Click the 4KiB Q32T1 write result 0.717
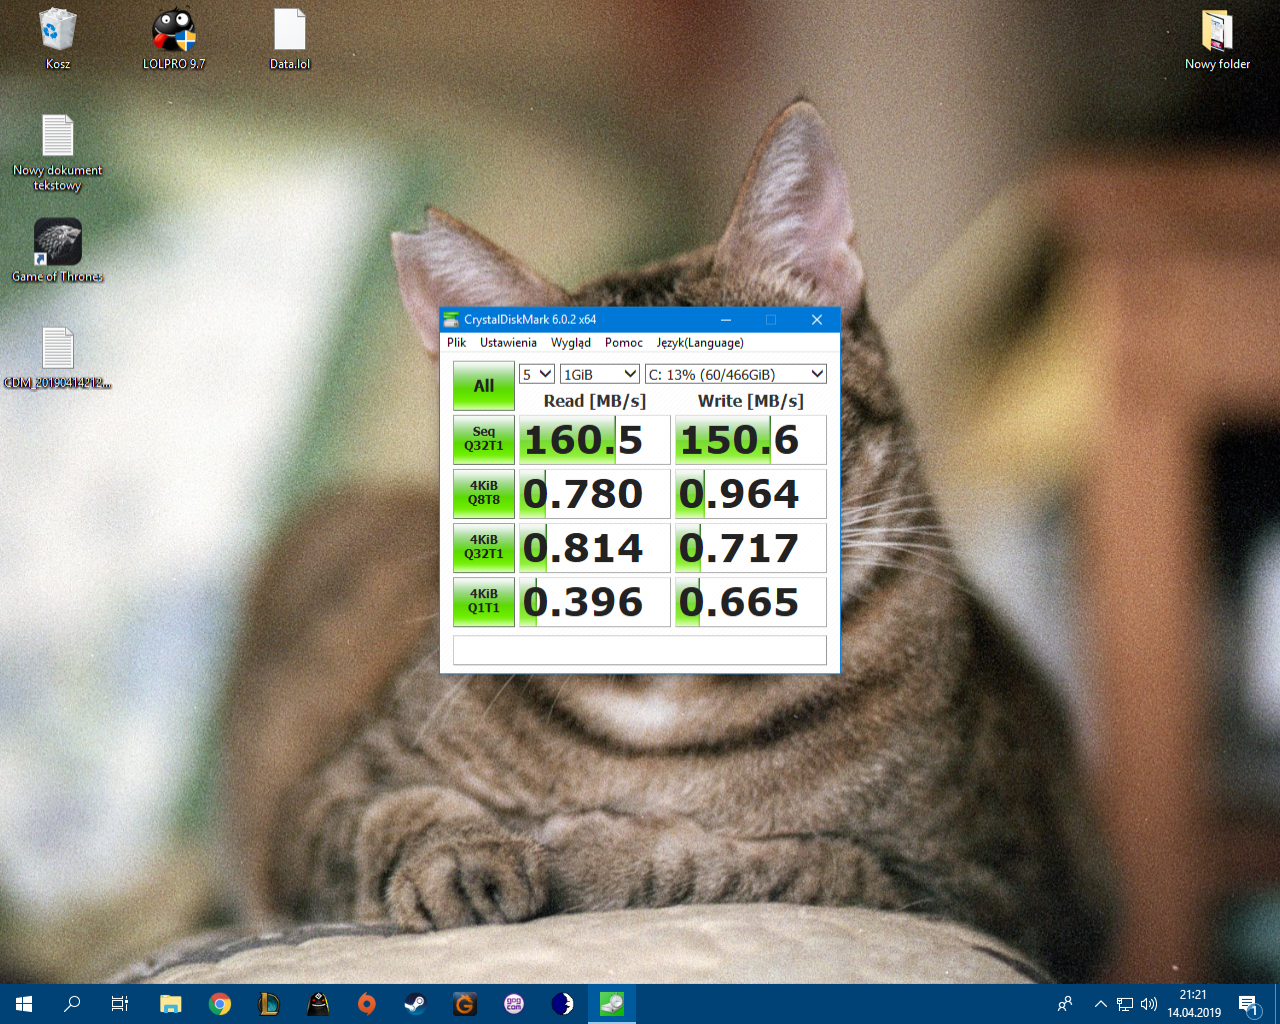1280x1024 pixels. (751, 548)
